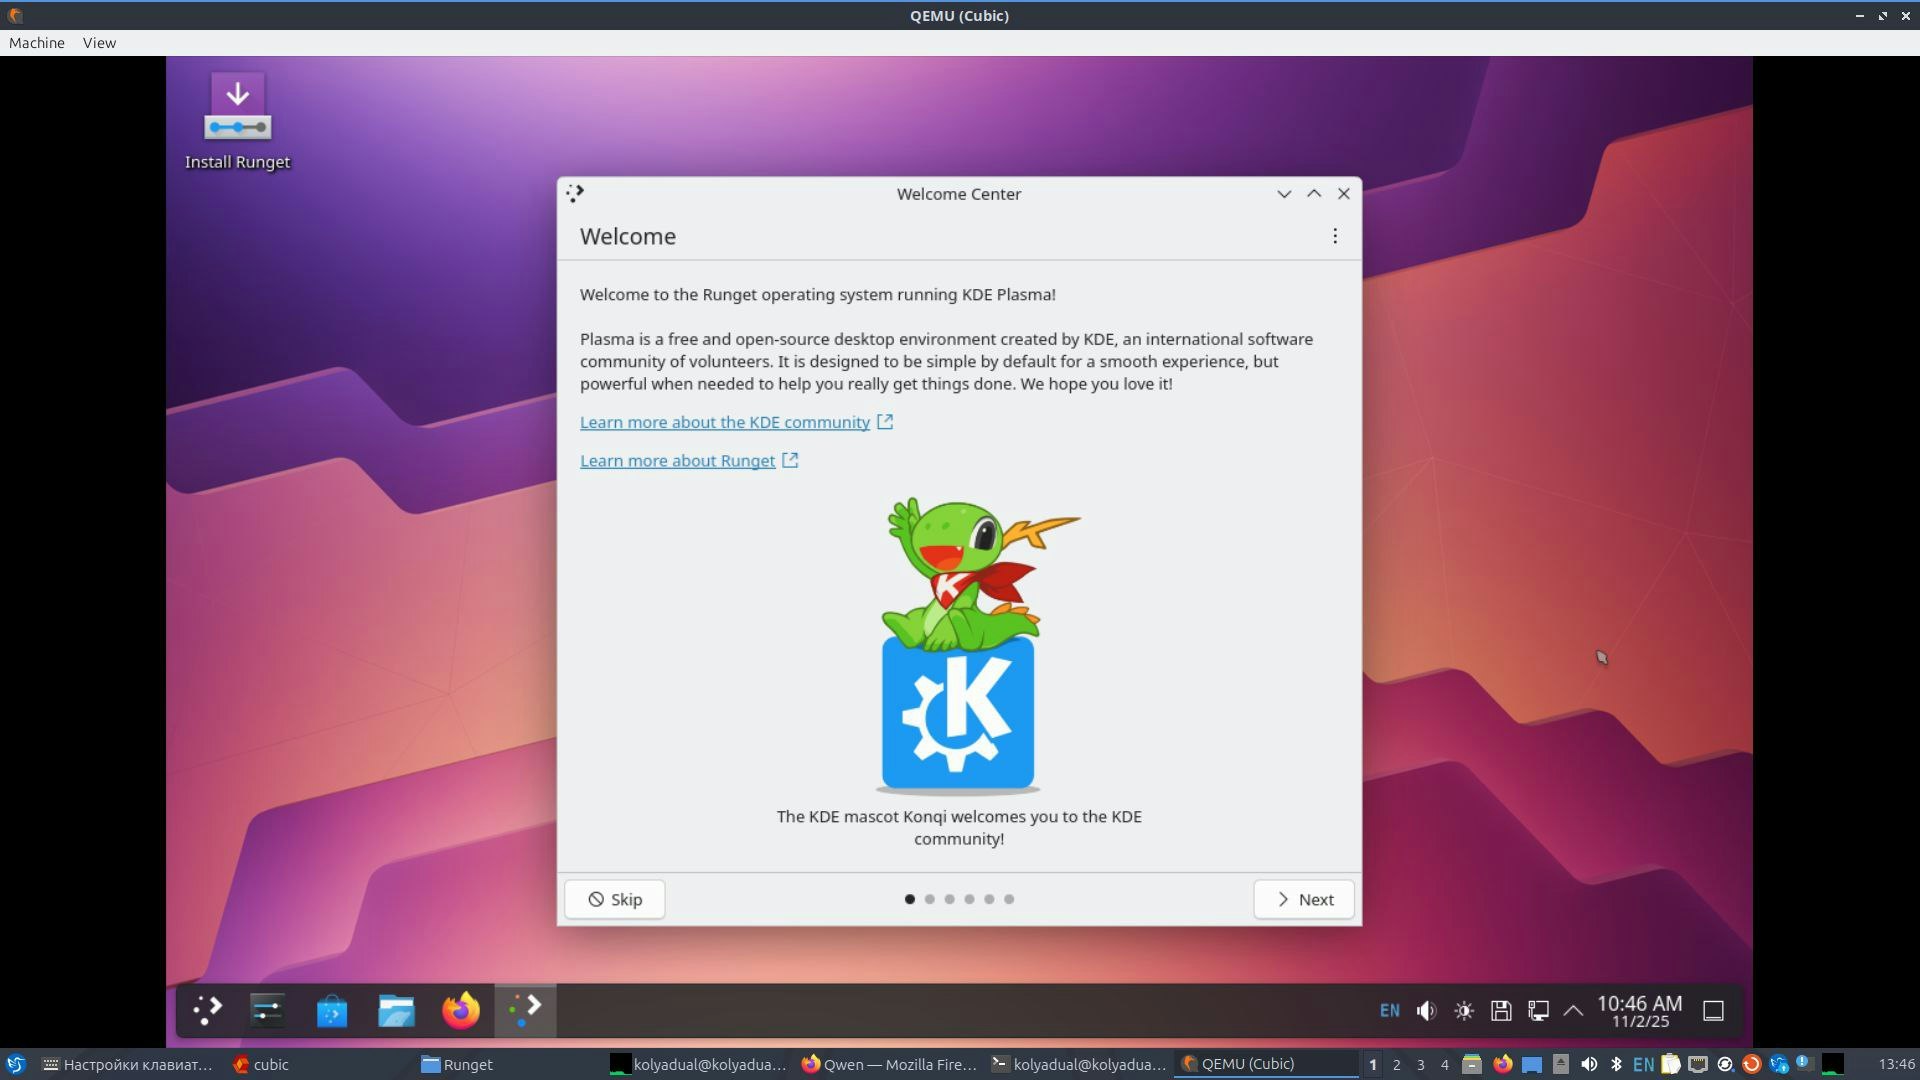
Task: Switch to Настройки клавиат… taskbar window
Action: tap(128, 1064)
